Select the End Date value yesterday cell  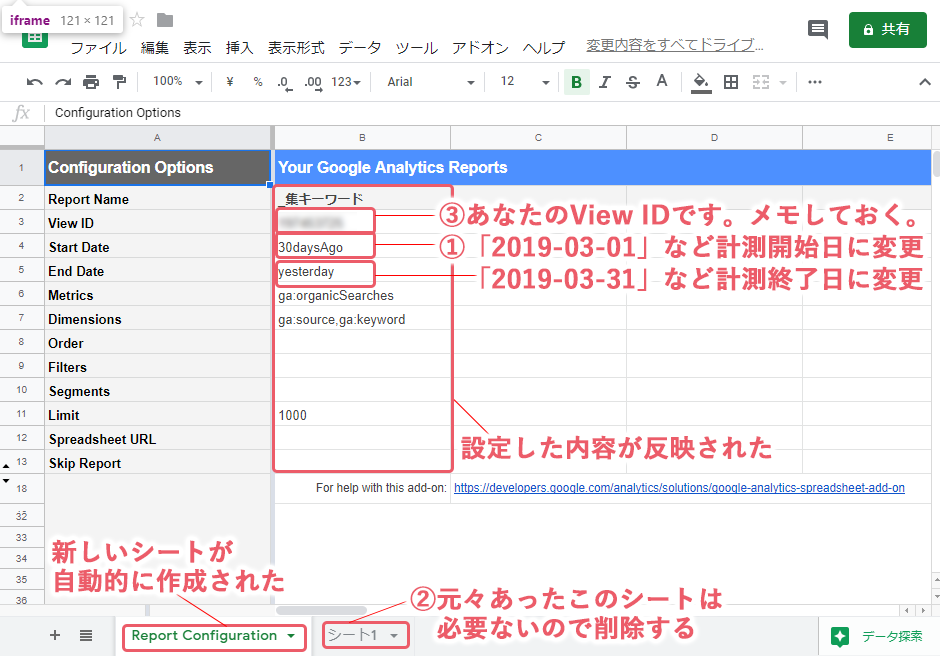pyautogui.click(x=362, y=271)
